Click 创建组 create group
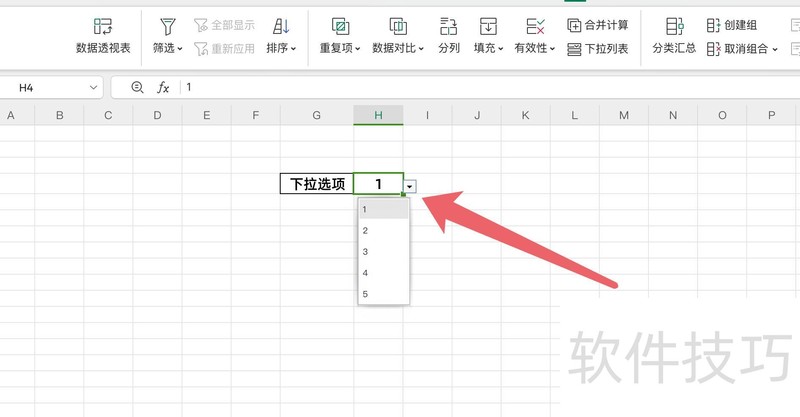This screenshot has height=417, width=800. 731,25
